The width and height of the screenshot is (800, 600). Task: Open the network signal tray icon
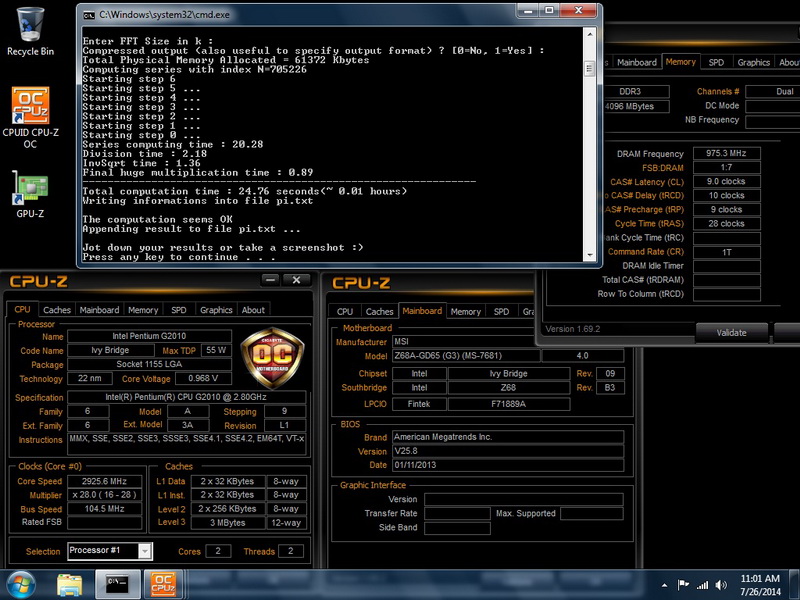[703, 585]
